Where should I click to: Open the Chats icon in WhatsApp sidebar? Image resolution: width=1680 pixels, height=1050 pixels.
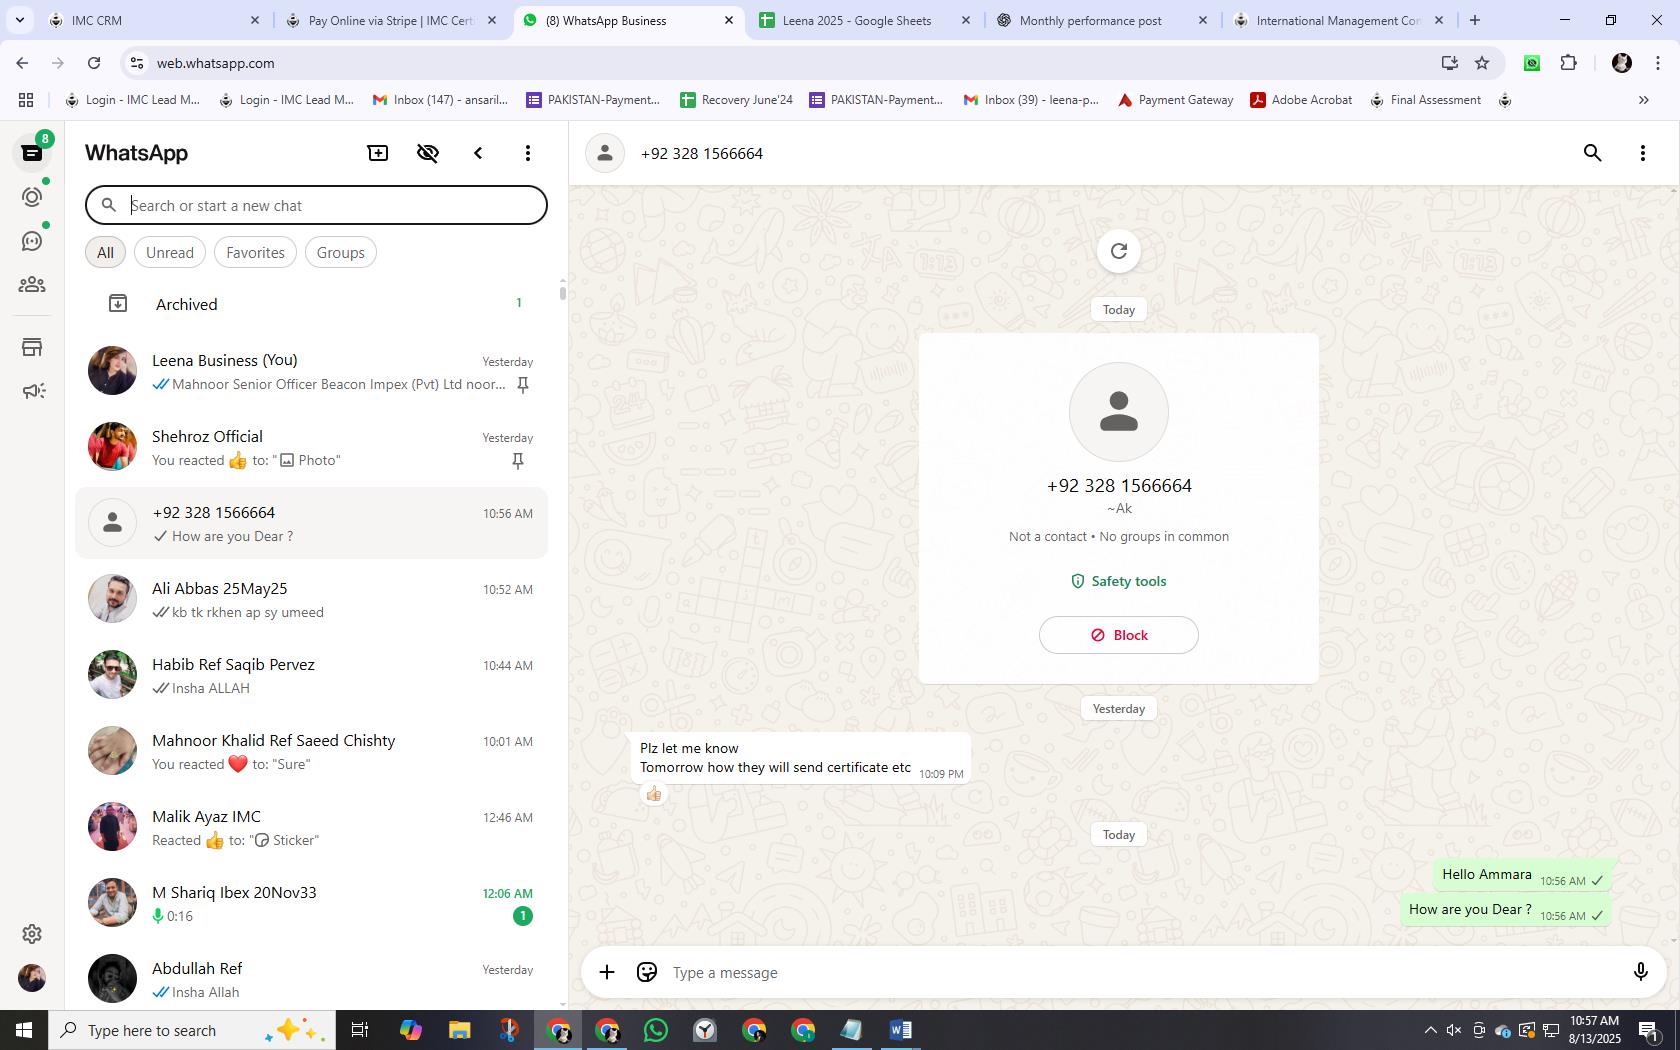(x=32, y=153)
